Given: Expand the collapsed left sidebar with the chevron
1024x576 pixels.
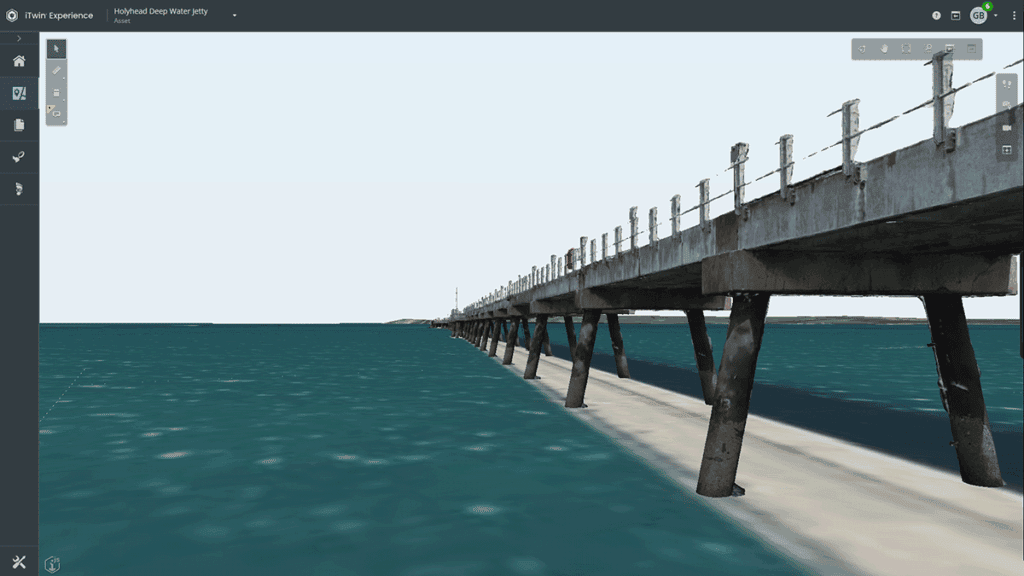Looking at the screenshot, I should point(19,38).
